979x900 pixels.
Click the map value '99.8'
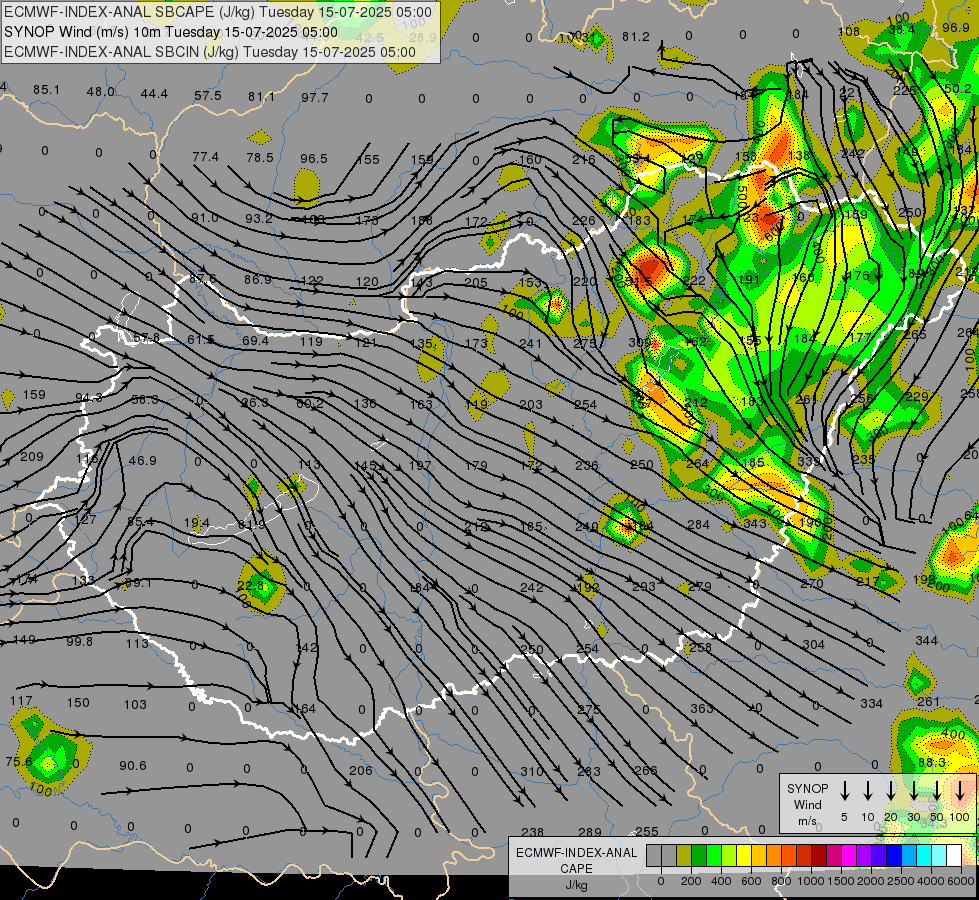[x=79, y=641]
